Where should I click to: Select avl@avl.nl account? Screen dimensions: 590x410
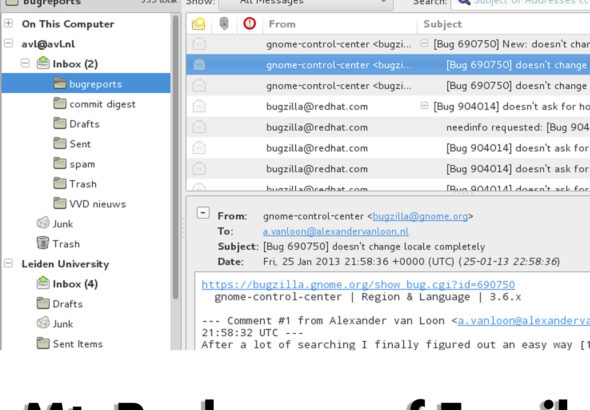click(x=48, y=44)
